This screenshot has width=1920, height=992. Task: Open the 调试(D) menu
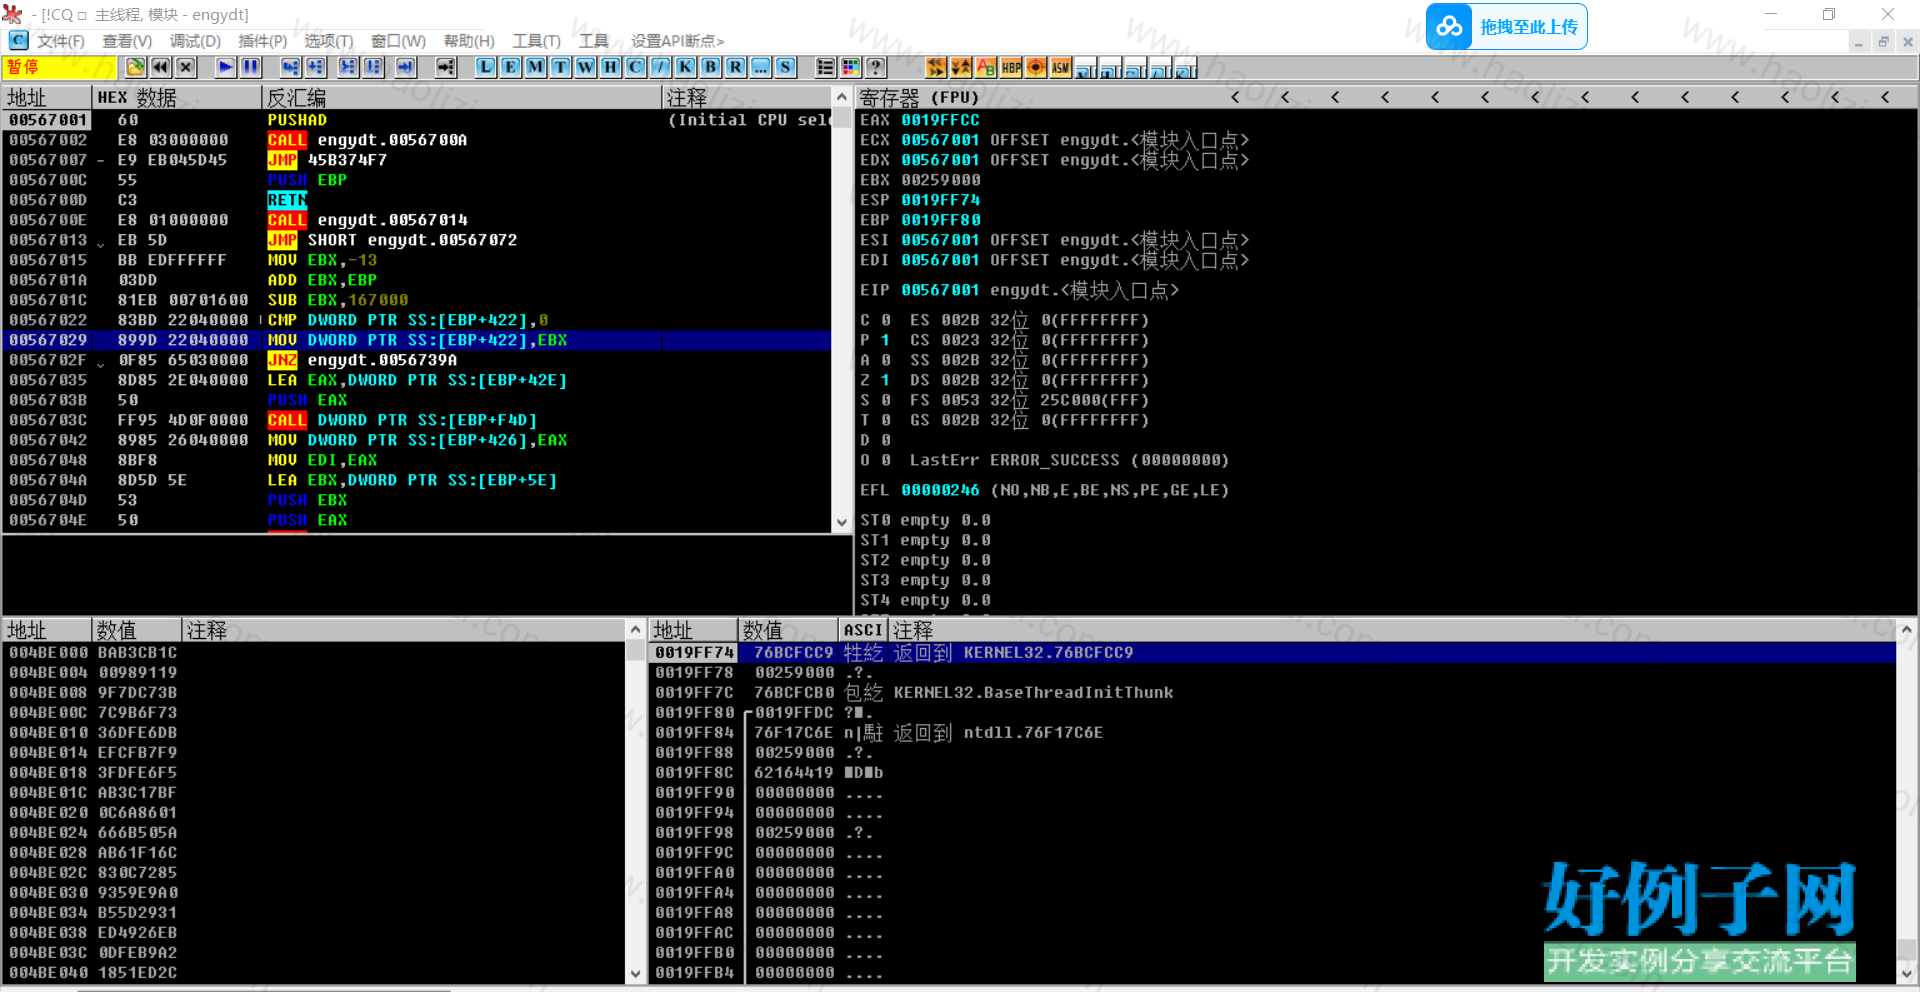click(x=195, y=41)
